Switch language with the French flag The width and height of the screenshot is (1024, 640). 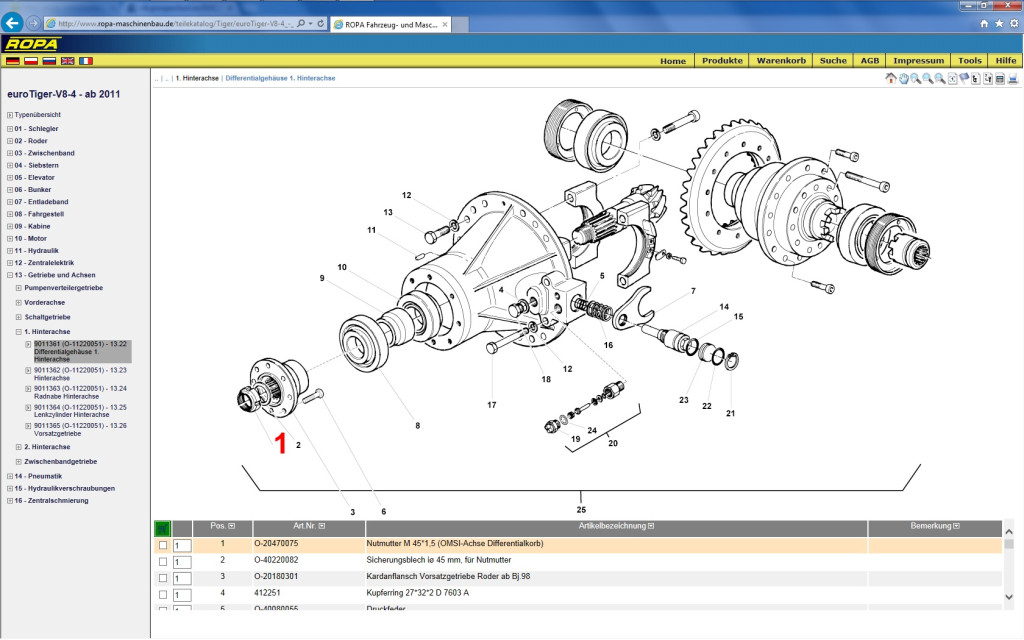pyautogui.click(x=86, y=61)
